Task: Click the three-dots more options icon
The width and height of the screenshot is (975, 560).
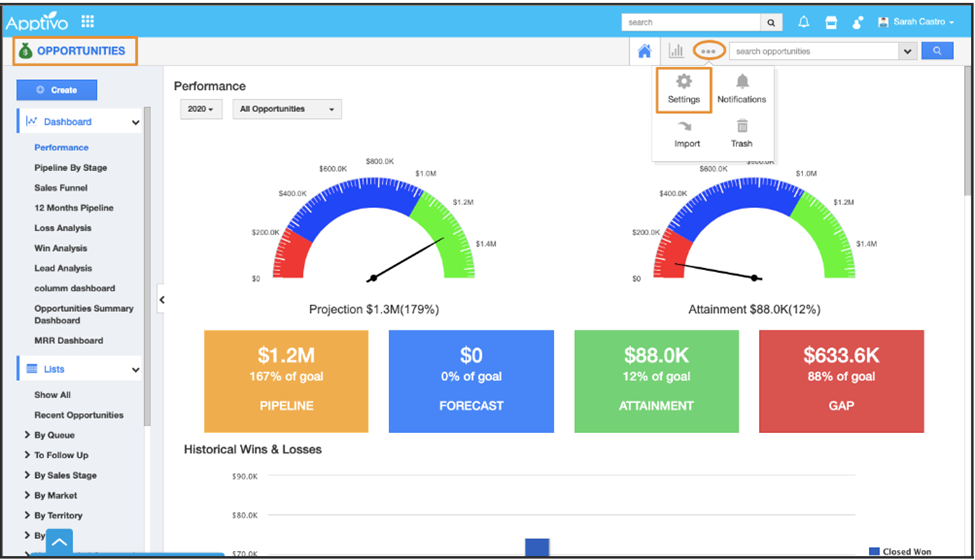Action: [709, 51]
